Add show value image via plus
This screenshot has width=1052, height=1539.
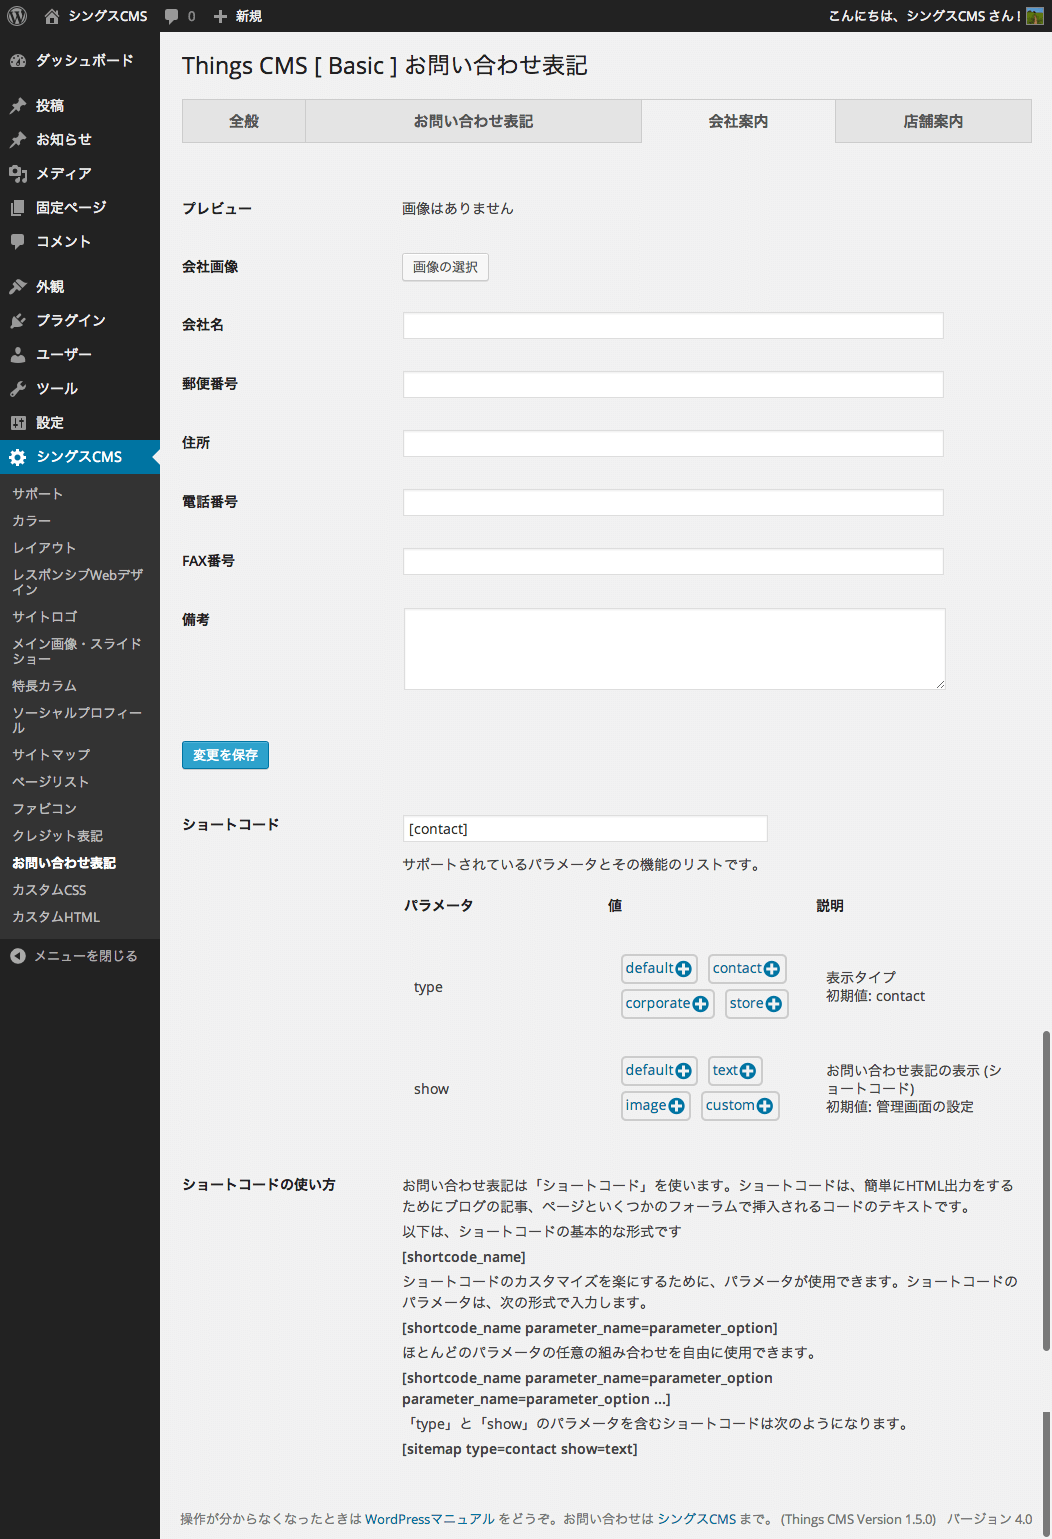tap(677, 1106)
